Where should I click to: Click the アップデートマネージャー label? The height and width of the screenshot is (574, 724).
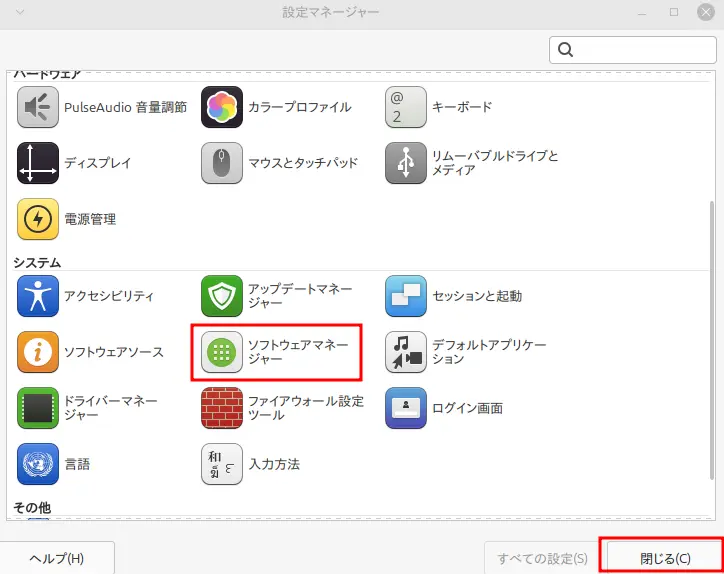click(x=300, y=296)
